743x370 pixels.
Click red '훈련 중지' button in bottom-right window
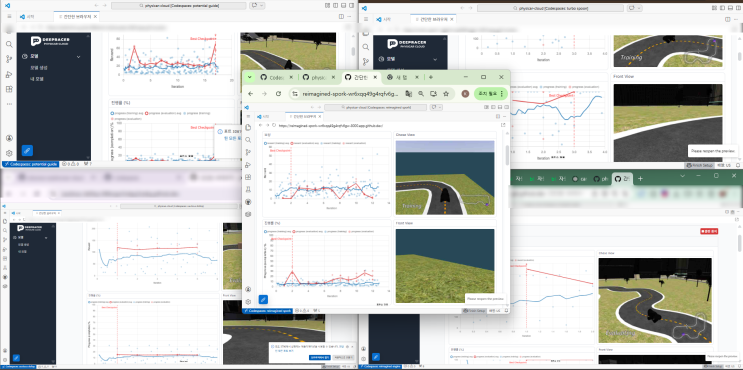[x=709, y=231]
